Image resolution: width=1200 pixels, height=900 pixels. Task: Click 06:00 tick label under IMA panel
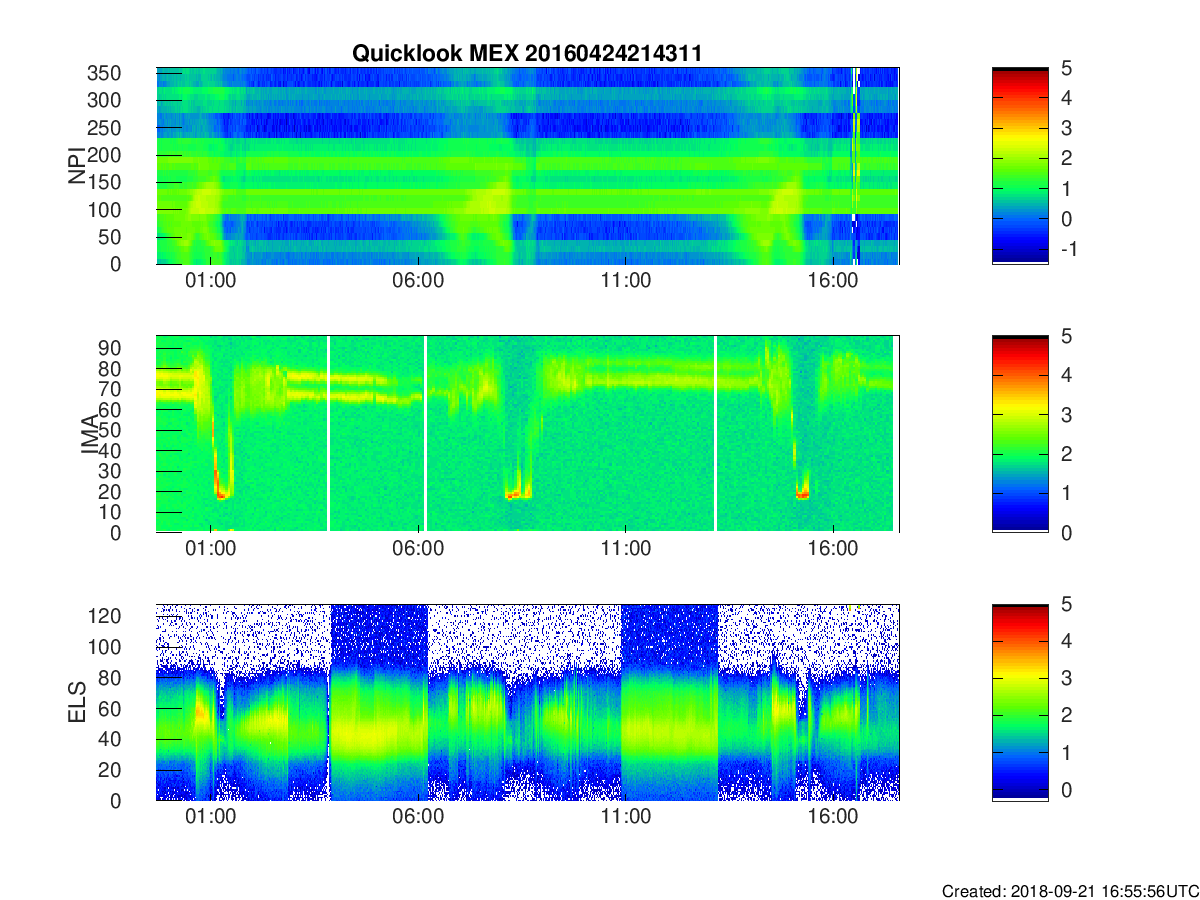pos(418,549)
